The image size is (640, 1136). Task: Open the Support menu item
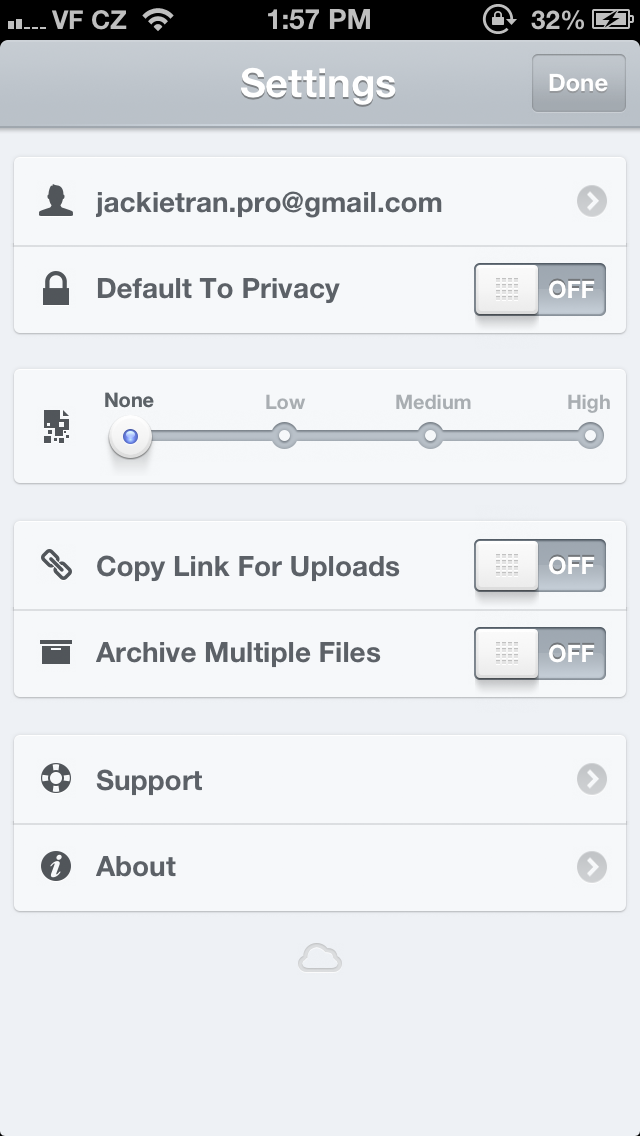click(149, 780)
